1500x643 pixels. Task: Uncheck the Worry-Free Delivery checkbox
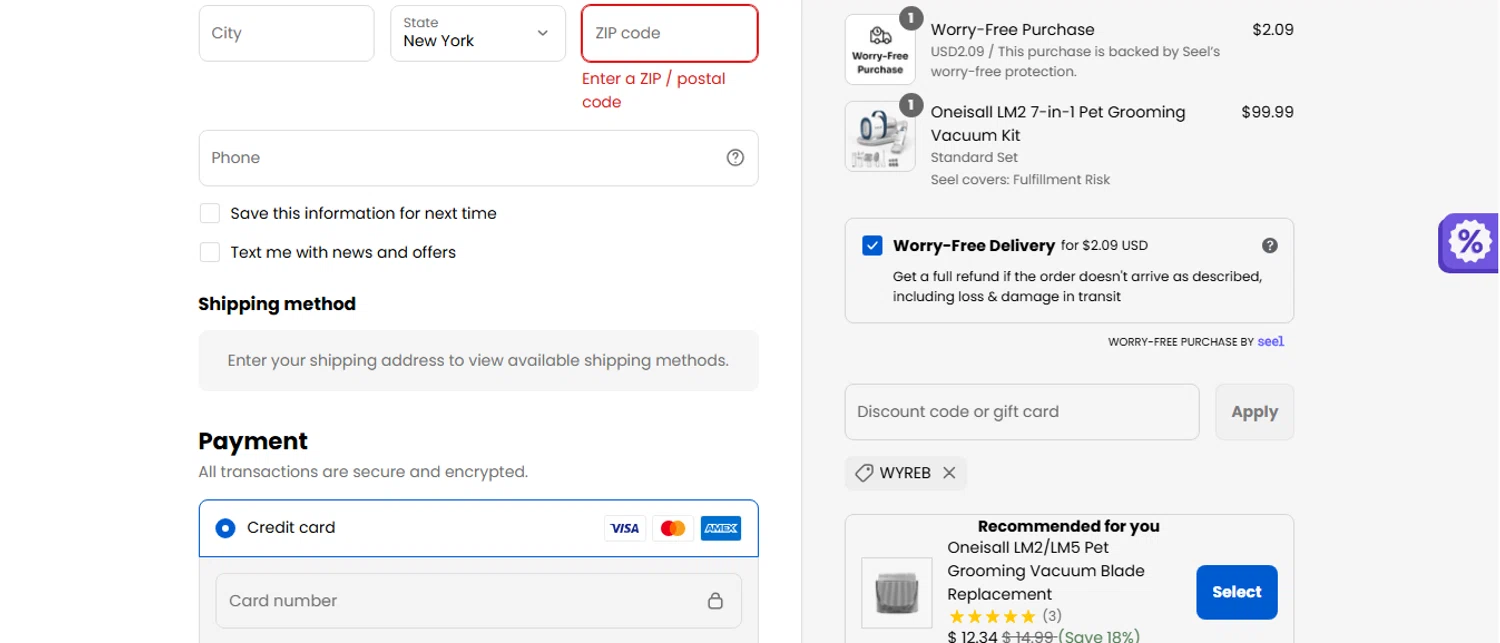pos(872,245)
